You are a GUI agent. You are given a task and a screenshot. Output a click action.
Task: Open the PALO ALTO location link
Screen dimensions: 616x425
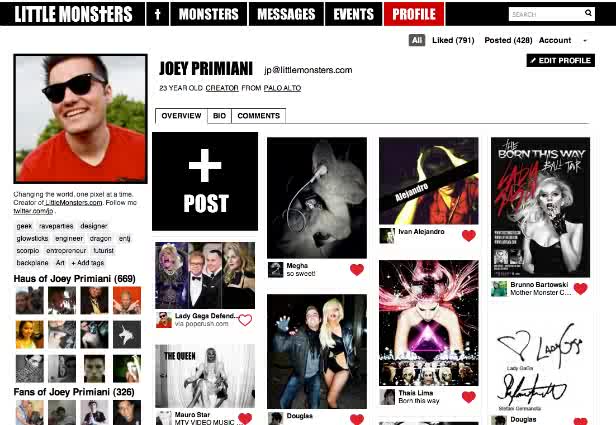[x=282, y=88]
